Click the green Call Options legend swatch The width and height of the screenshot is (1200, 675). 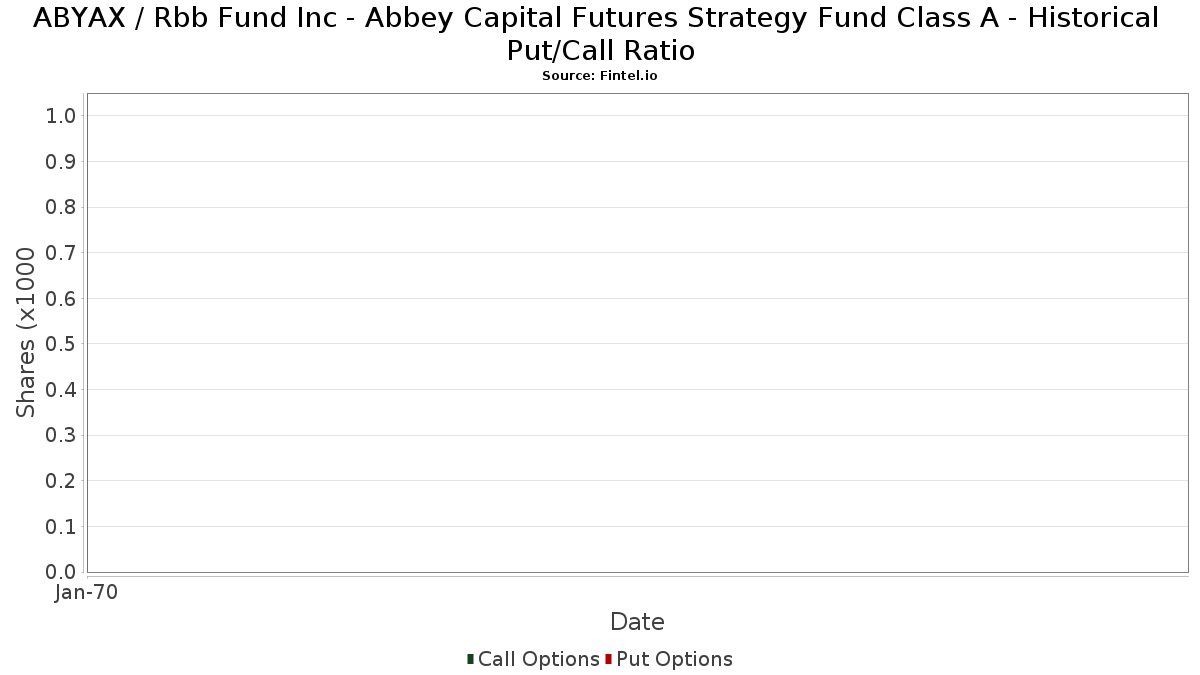click(470, 659)
